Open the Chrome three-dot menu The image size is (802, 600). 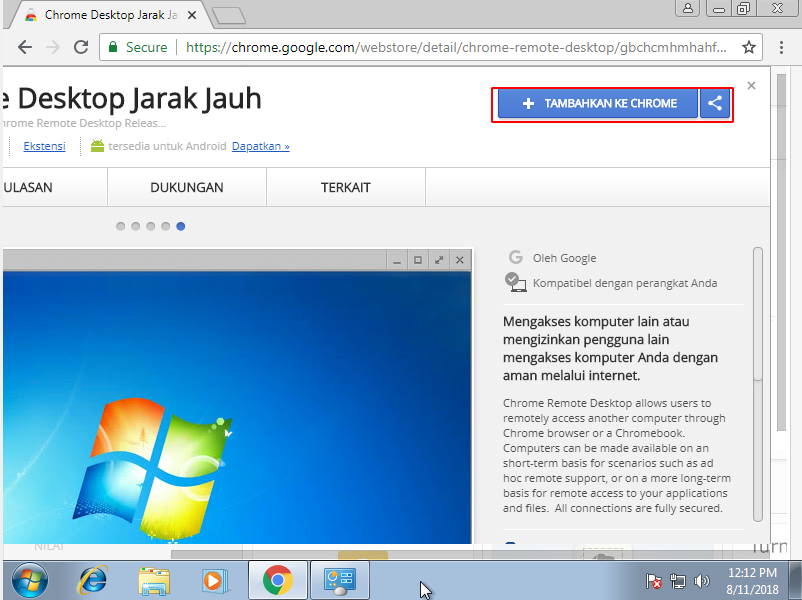(x=781, y=47)
